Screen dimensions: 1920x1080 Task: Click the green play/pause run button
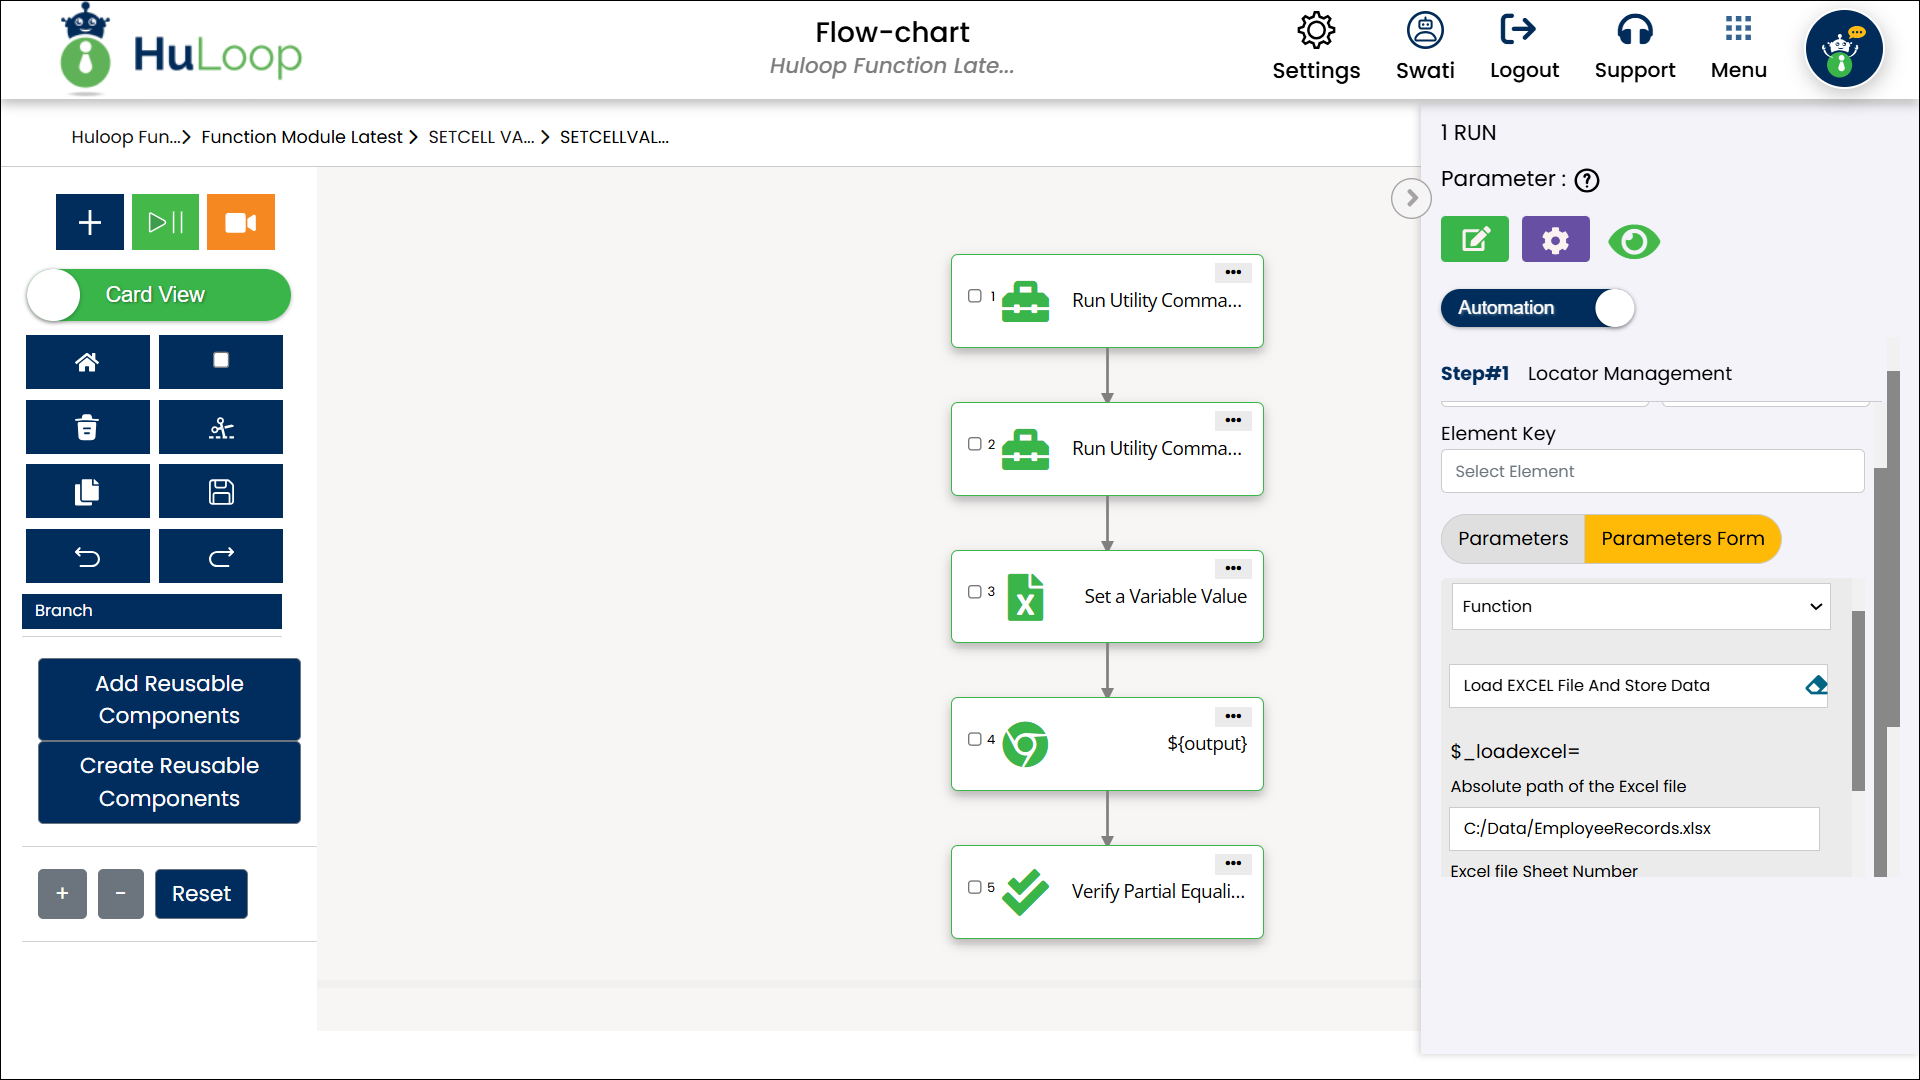(165, 222)
